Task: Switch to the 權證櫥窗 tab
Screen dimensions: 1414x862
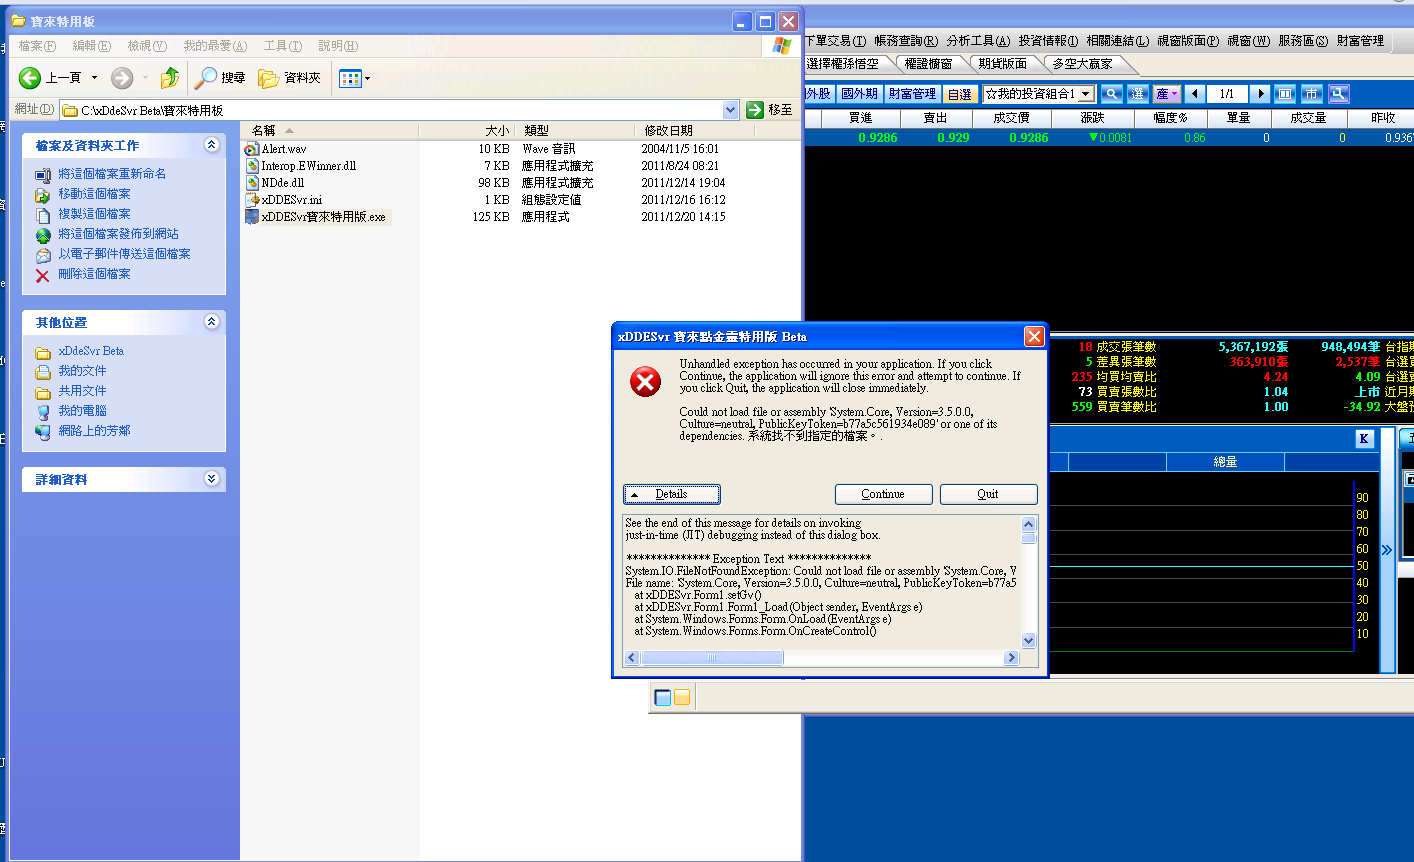Action: [928, 63]
